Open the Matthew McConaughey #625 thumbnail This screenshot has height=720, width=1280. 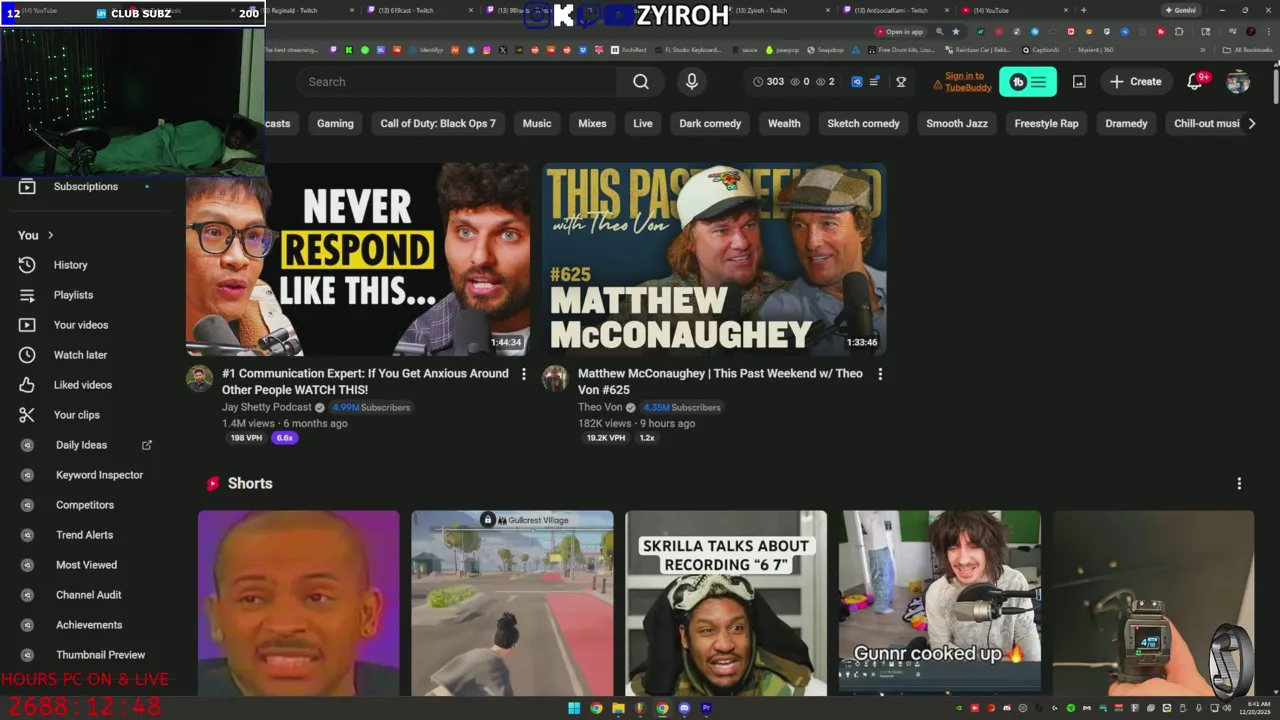pyautogui.click(x=714, y=260)
